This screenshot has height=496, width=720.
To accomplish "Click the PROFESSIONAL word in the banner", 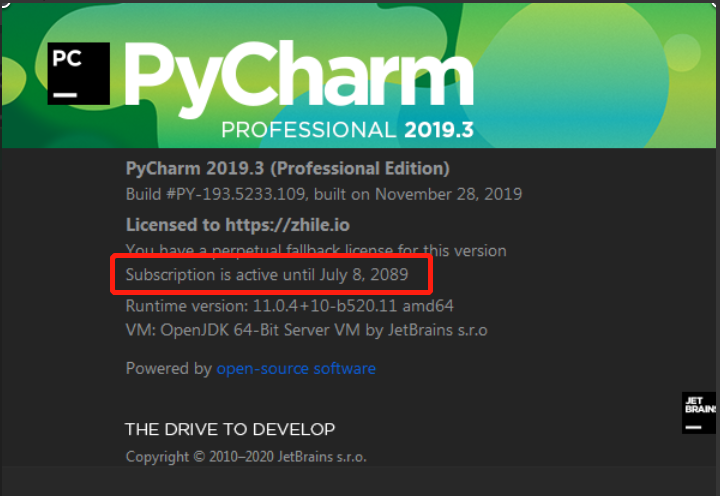I will [x=308, y=130].
